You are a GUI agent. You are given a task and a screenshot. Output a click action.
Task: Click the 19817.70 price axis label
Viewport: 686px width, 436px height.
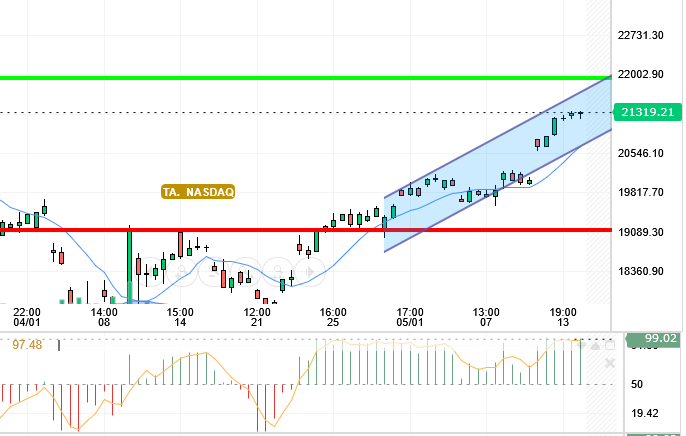pos(640,192)
